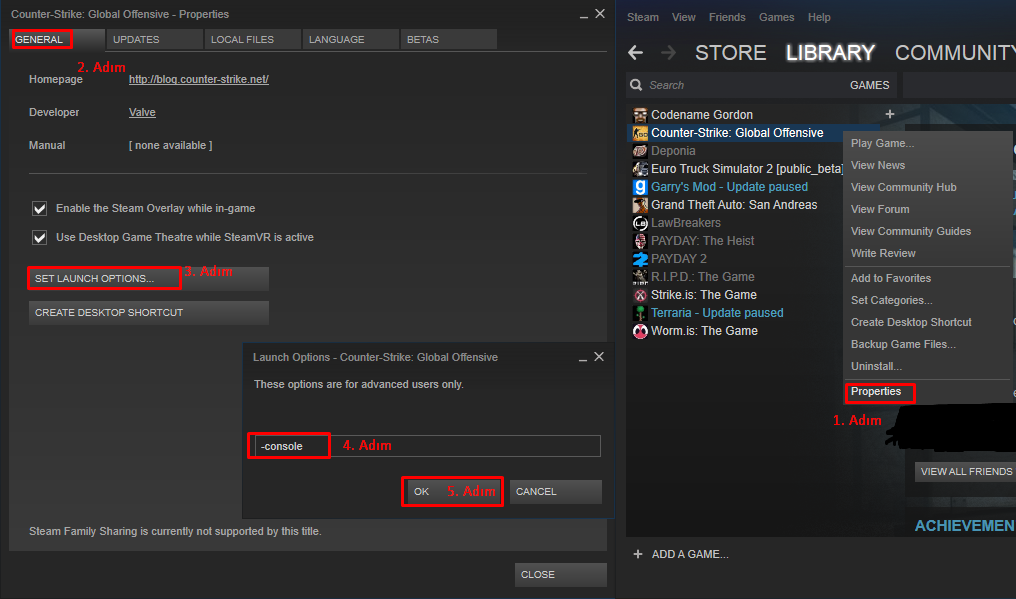
Task: Click the Euro Truck Simulator 2 icon
Action: [x=640, y=169]
